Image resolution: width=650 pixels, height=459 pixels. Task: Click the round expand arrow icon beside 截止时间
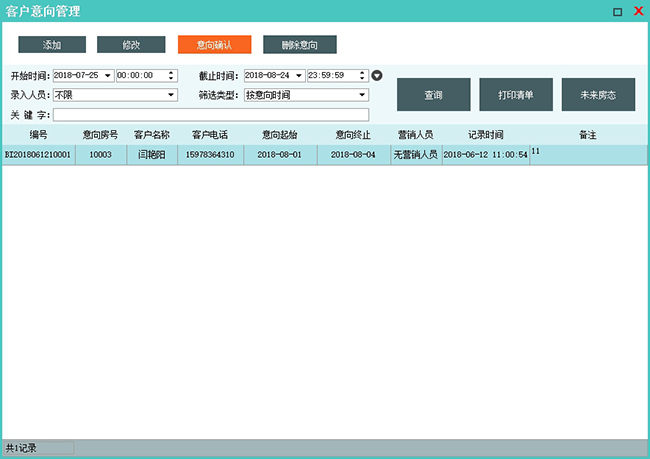tap(377, 75)
